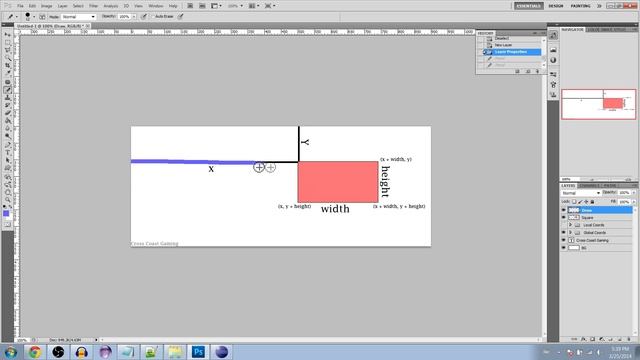Enable the Auto Erase checkbox
This screenshot has width=640, height=360.
coord(153,17)
